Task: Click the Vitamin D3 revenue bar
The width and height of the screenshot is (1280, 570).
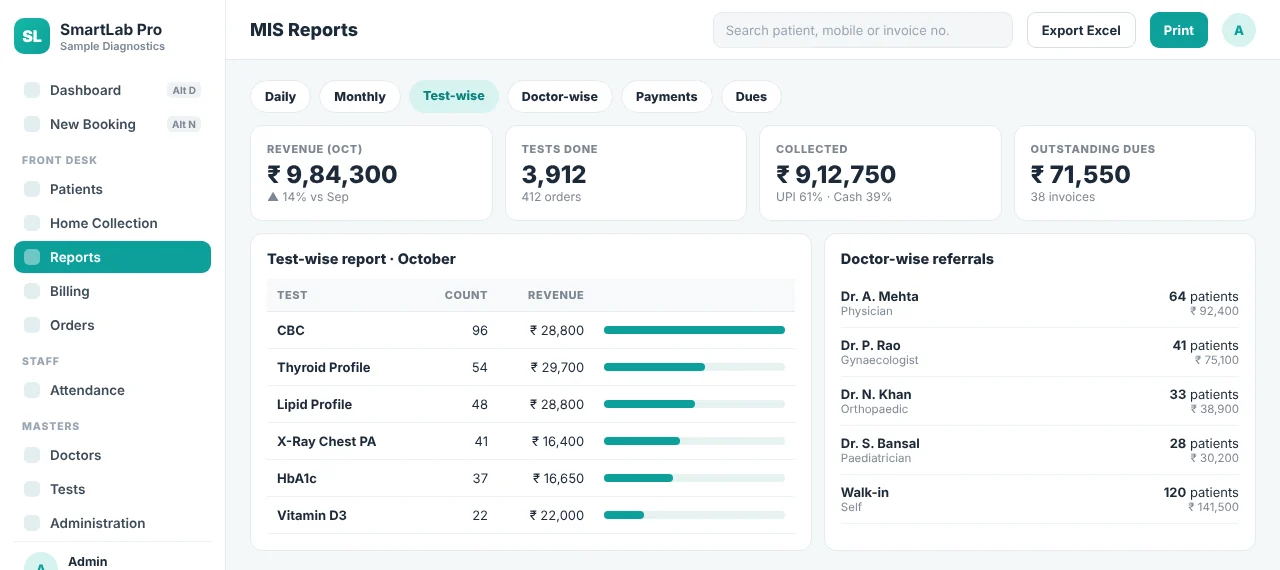Action: click(x=694, y=515)
